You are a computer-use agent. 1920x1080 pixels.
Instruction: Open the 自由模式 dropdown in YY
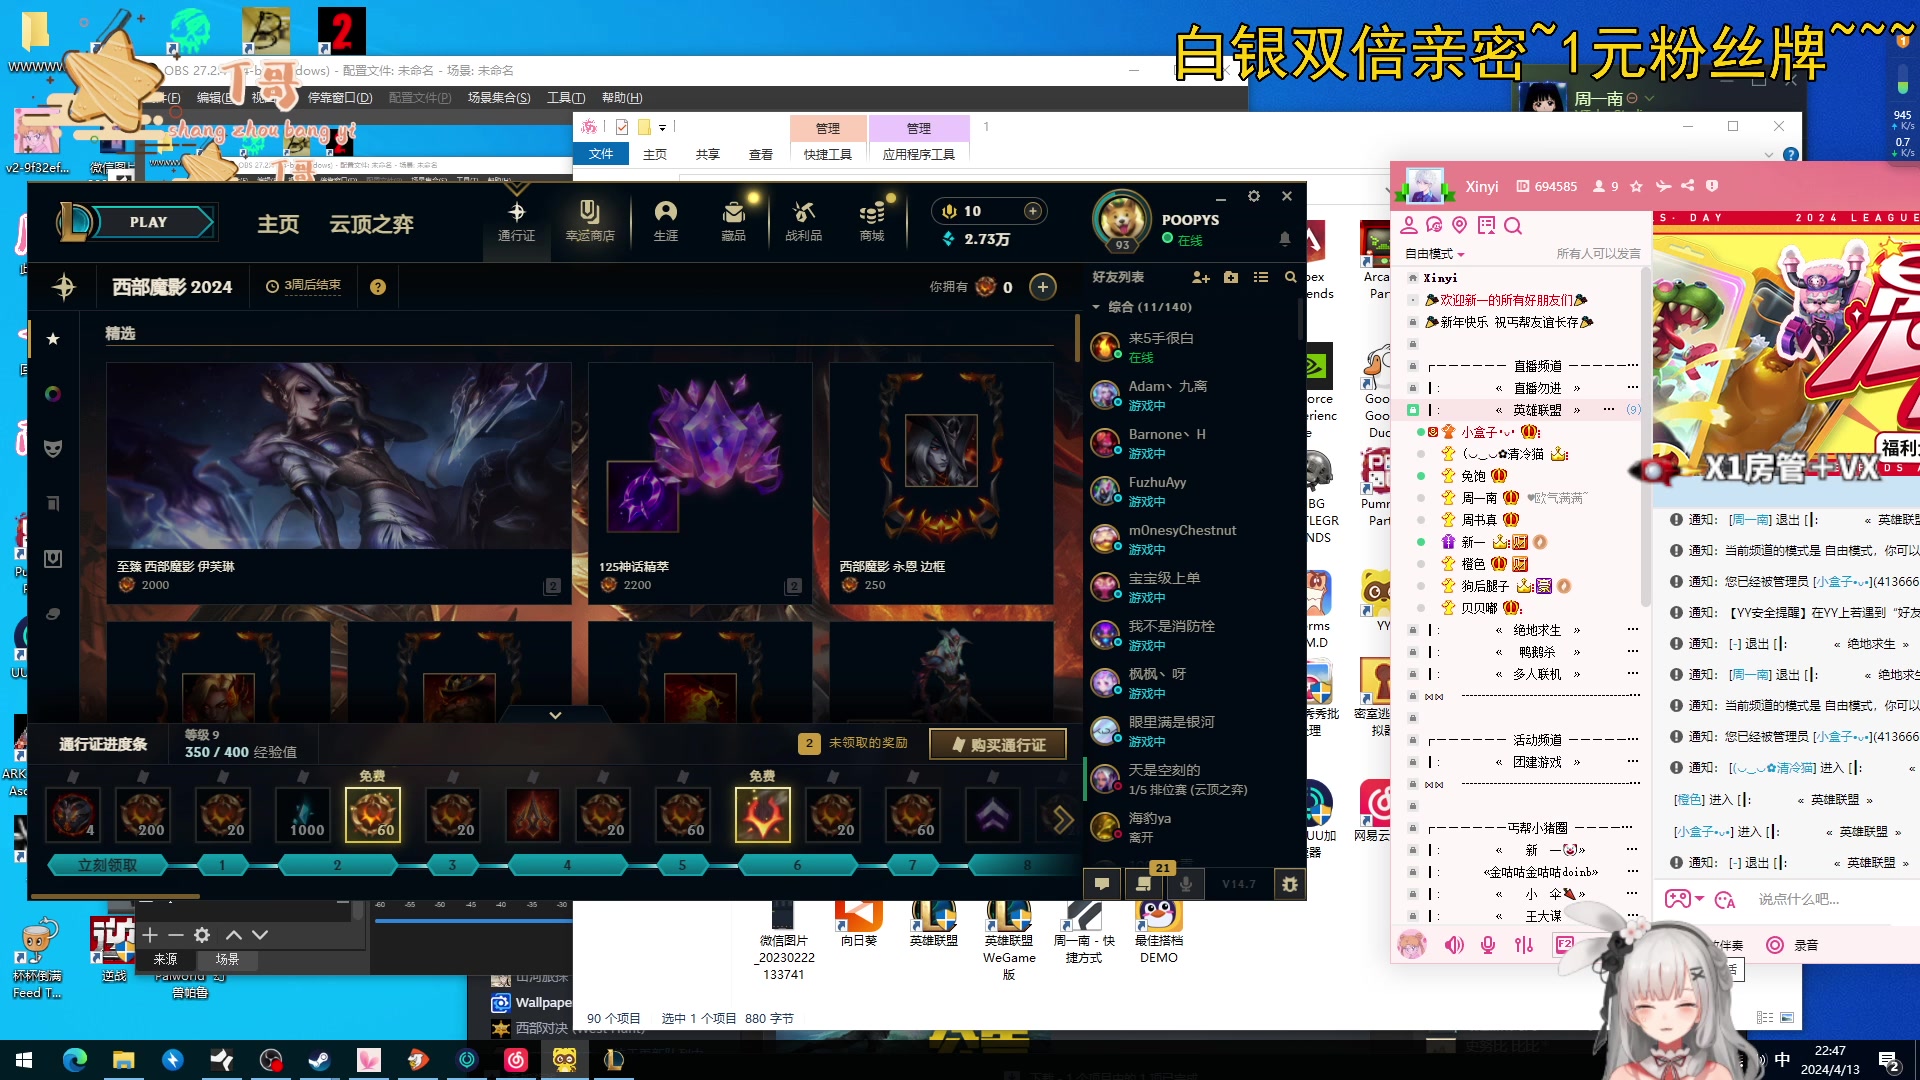tap(1435, 254)
